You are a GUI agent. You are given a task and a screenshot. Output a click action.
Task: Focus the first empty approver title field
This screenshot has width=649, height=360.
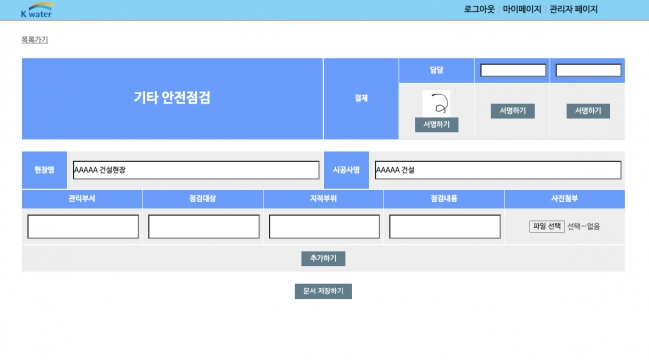[x=513, y=70]
